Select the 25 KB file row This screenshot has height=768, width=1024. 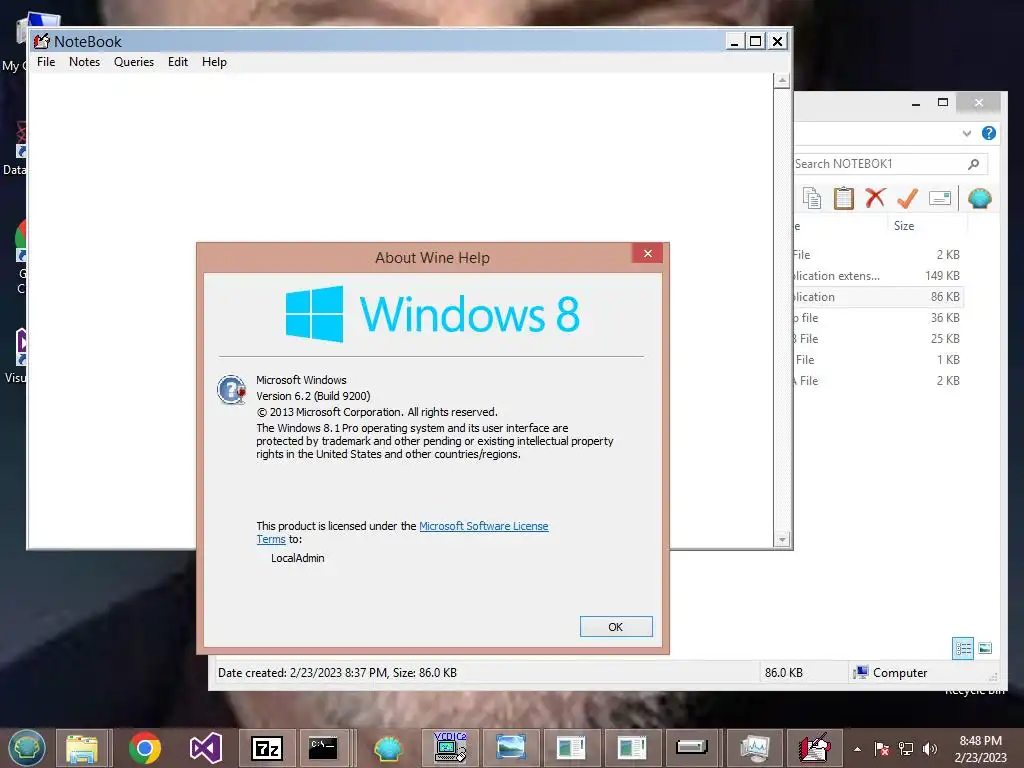878,338
